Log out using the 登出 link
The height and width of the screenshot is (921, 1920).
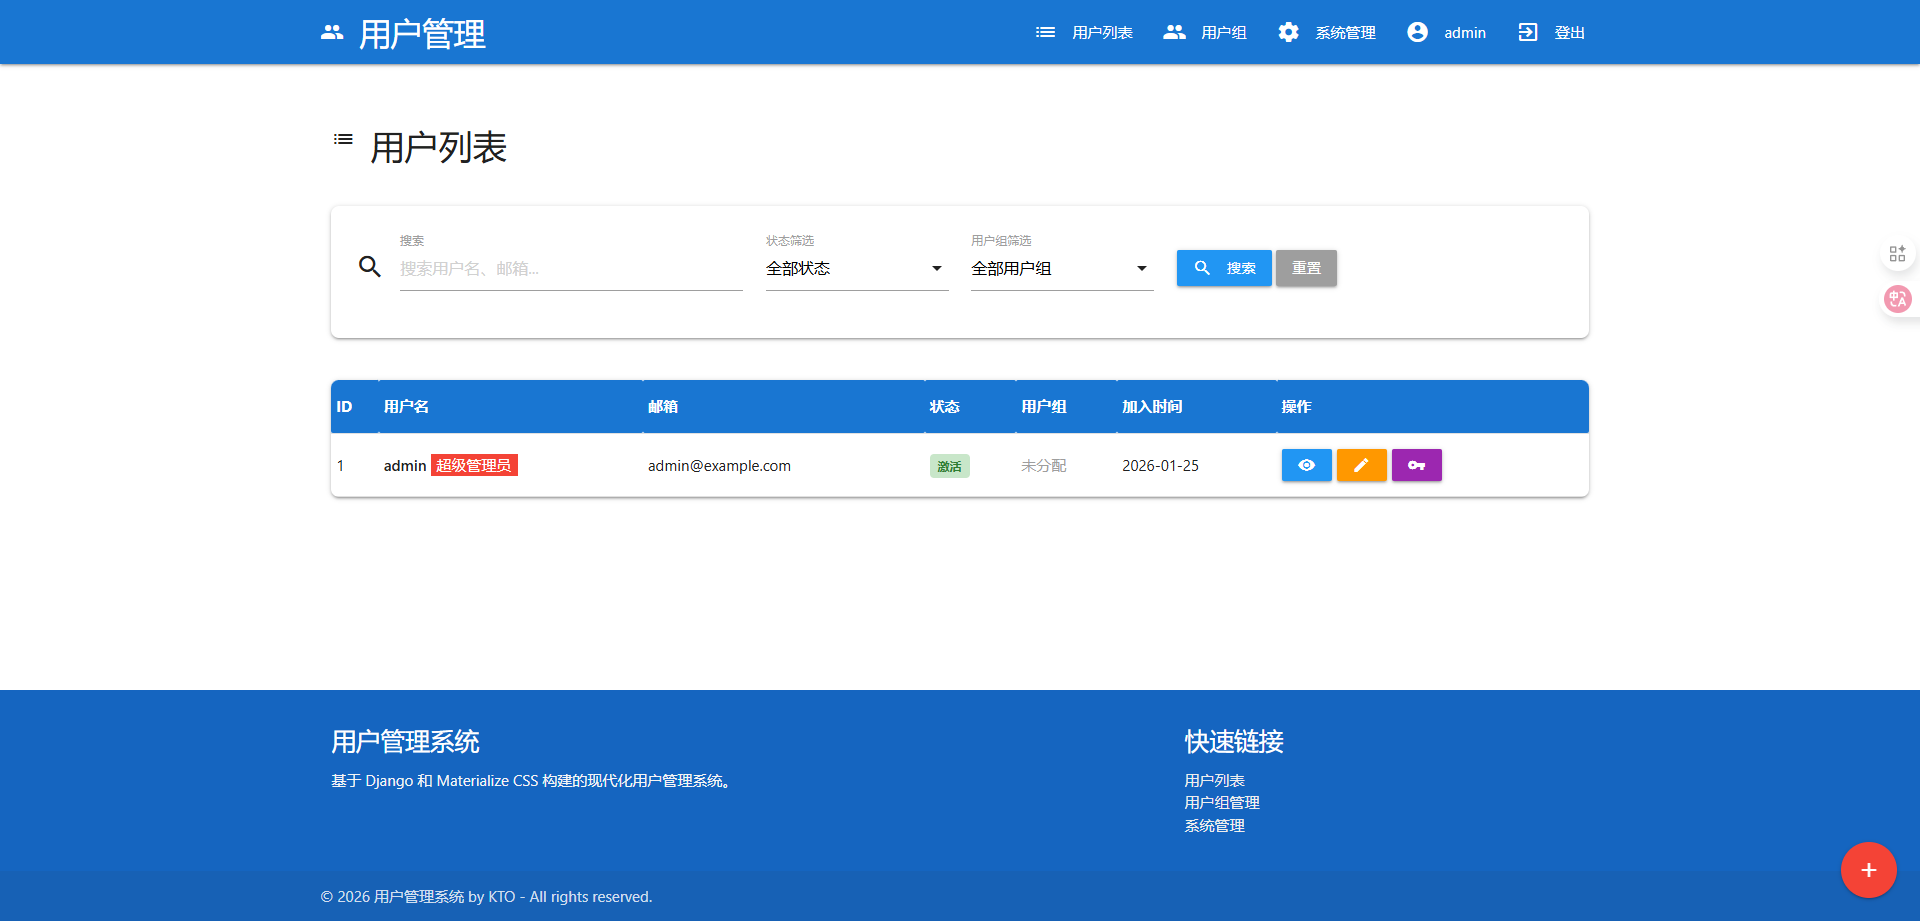click(x=1551, y=33)
